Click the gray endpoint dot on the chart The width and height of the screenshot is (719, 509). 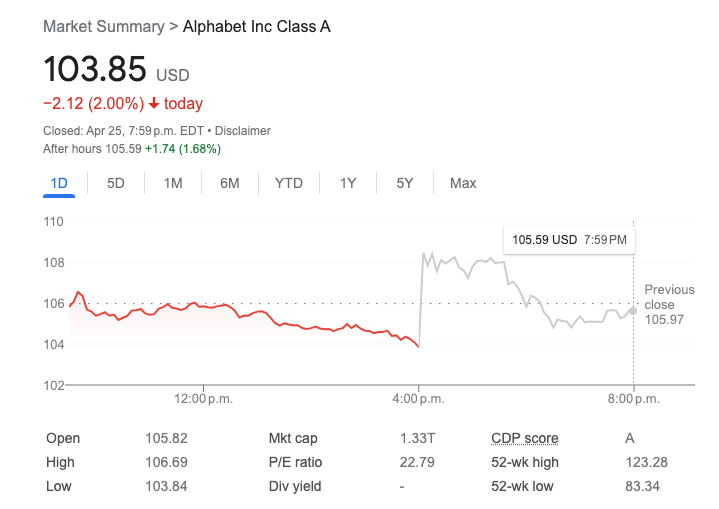(633, 311)
